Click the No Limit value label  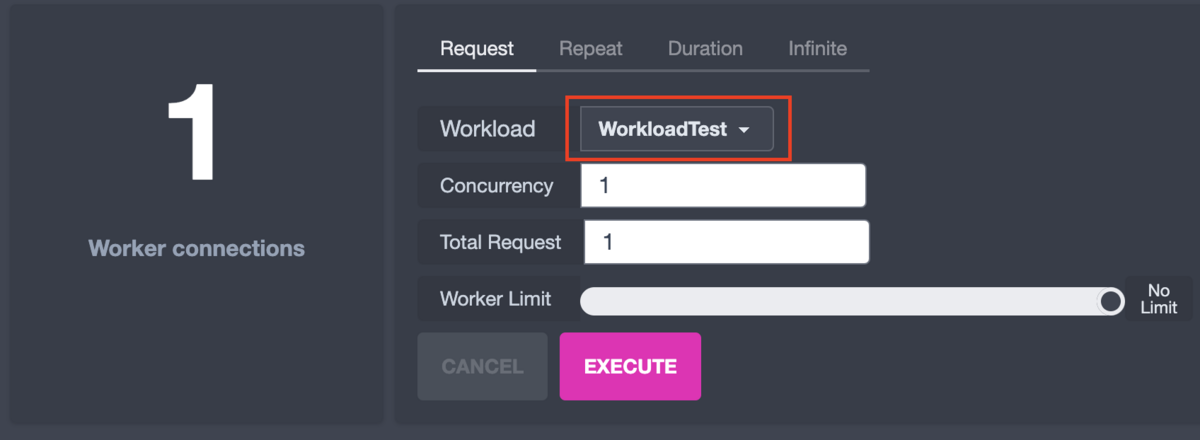[x=1159, y=299]
